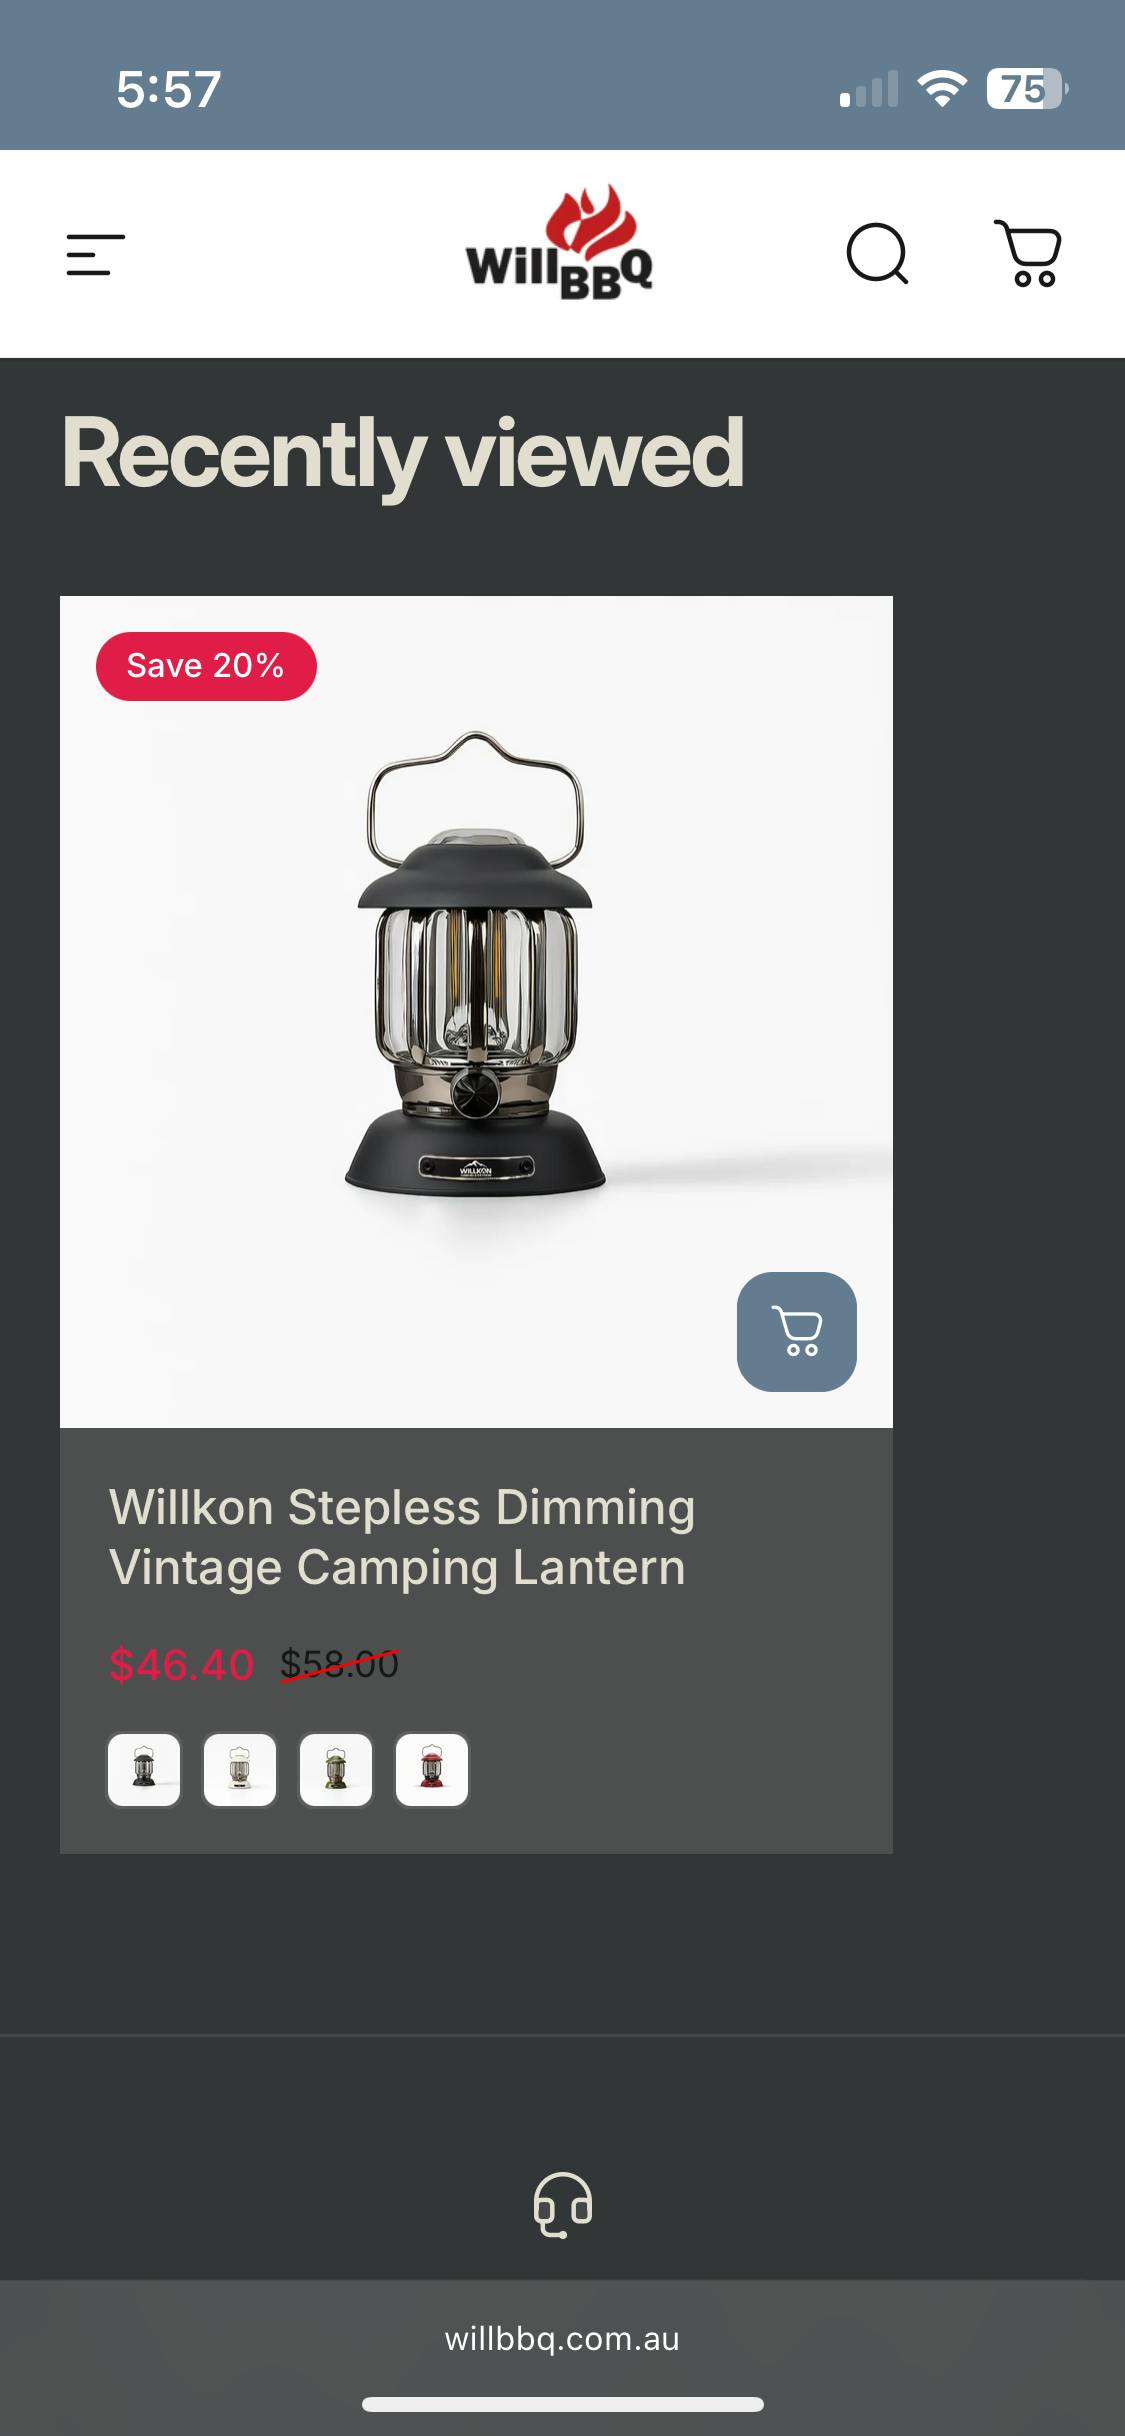The height and width of the screenshot is (2436, 1125).
Task: Tap the Wi-Fi status icon
Action: coord(941,89)
